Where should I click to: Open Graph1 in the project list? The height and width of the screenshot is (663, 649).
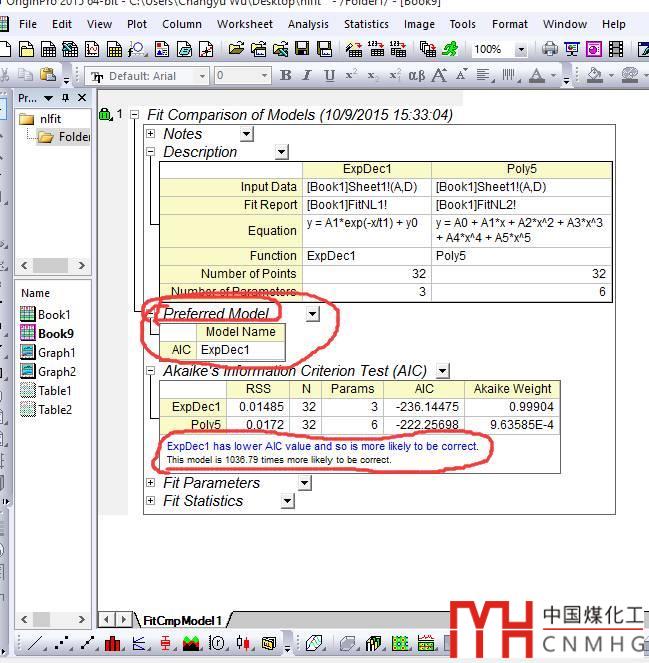coord(56,353)
